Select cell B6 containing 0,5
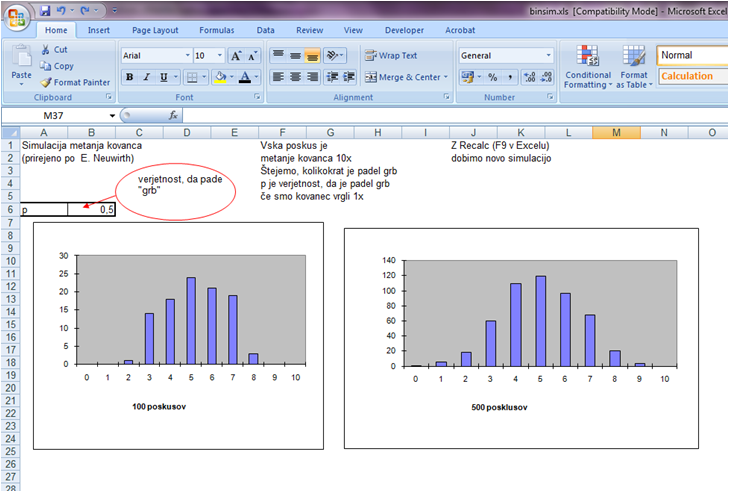The height and width of the screenshot is (492, 729). (92, 210)
